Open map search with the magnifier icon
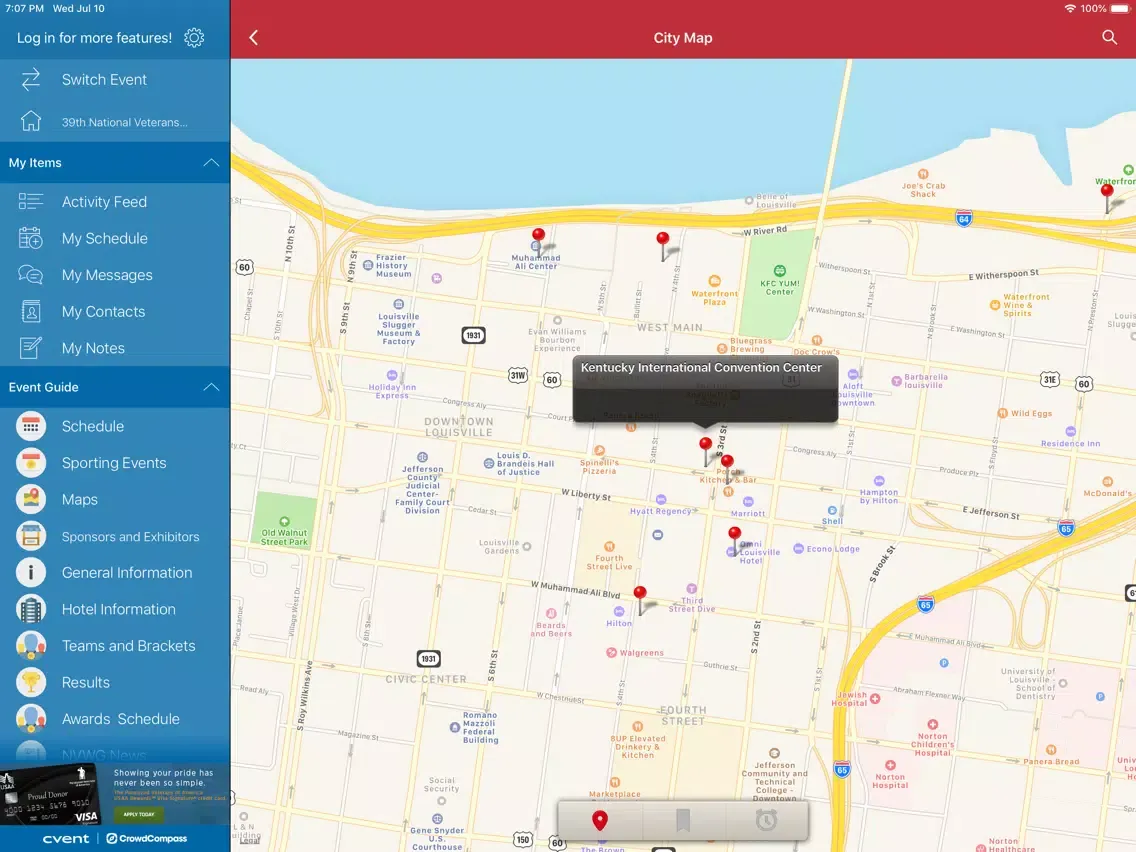 click(x=1109, y=38)
